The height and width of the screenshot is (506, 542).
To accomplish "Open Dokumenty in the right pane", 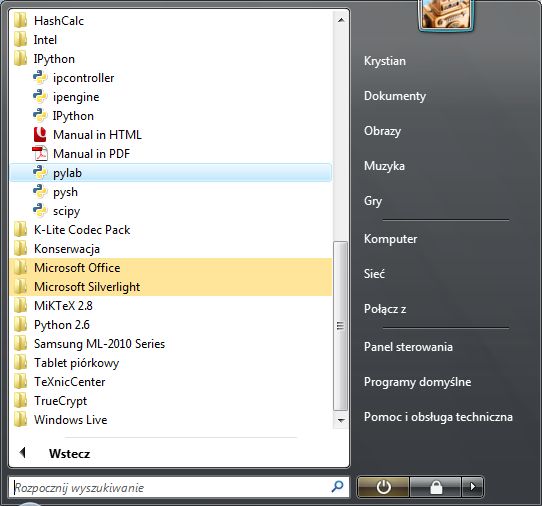I will coord(395,96).
